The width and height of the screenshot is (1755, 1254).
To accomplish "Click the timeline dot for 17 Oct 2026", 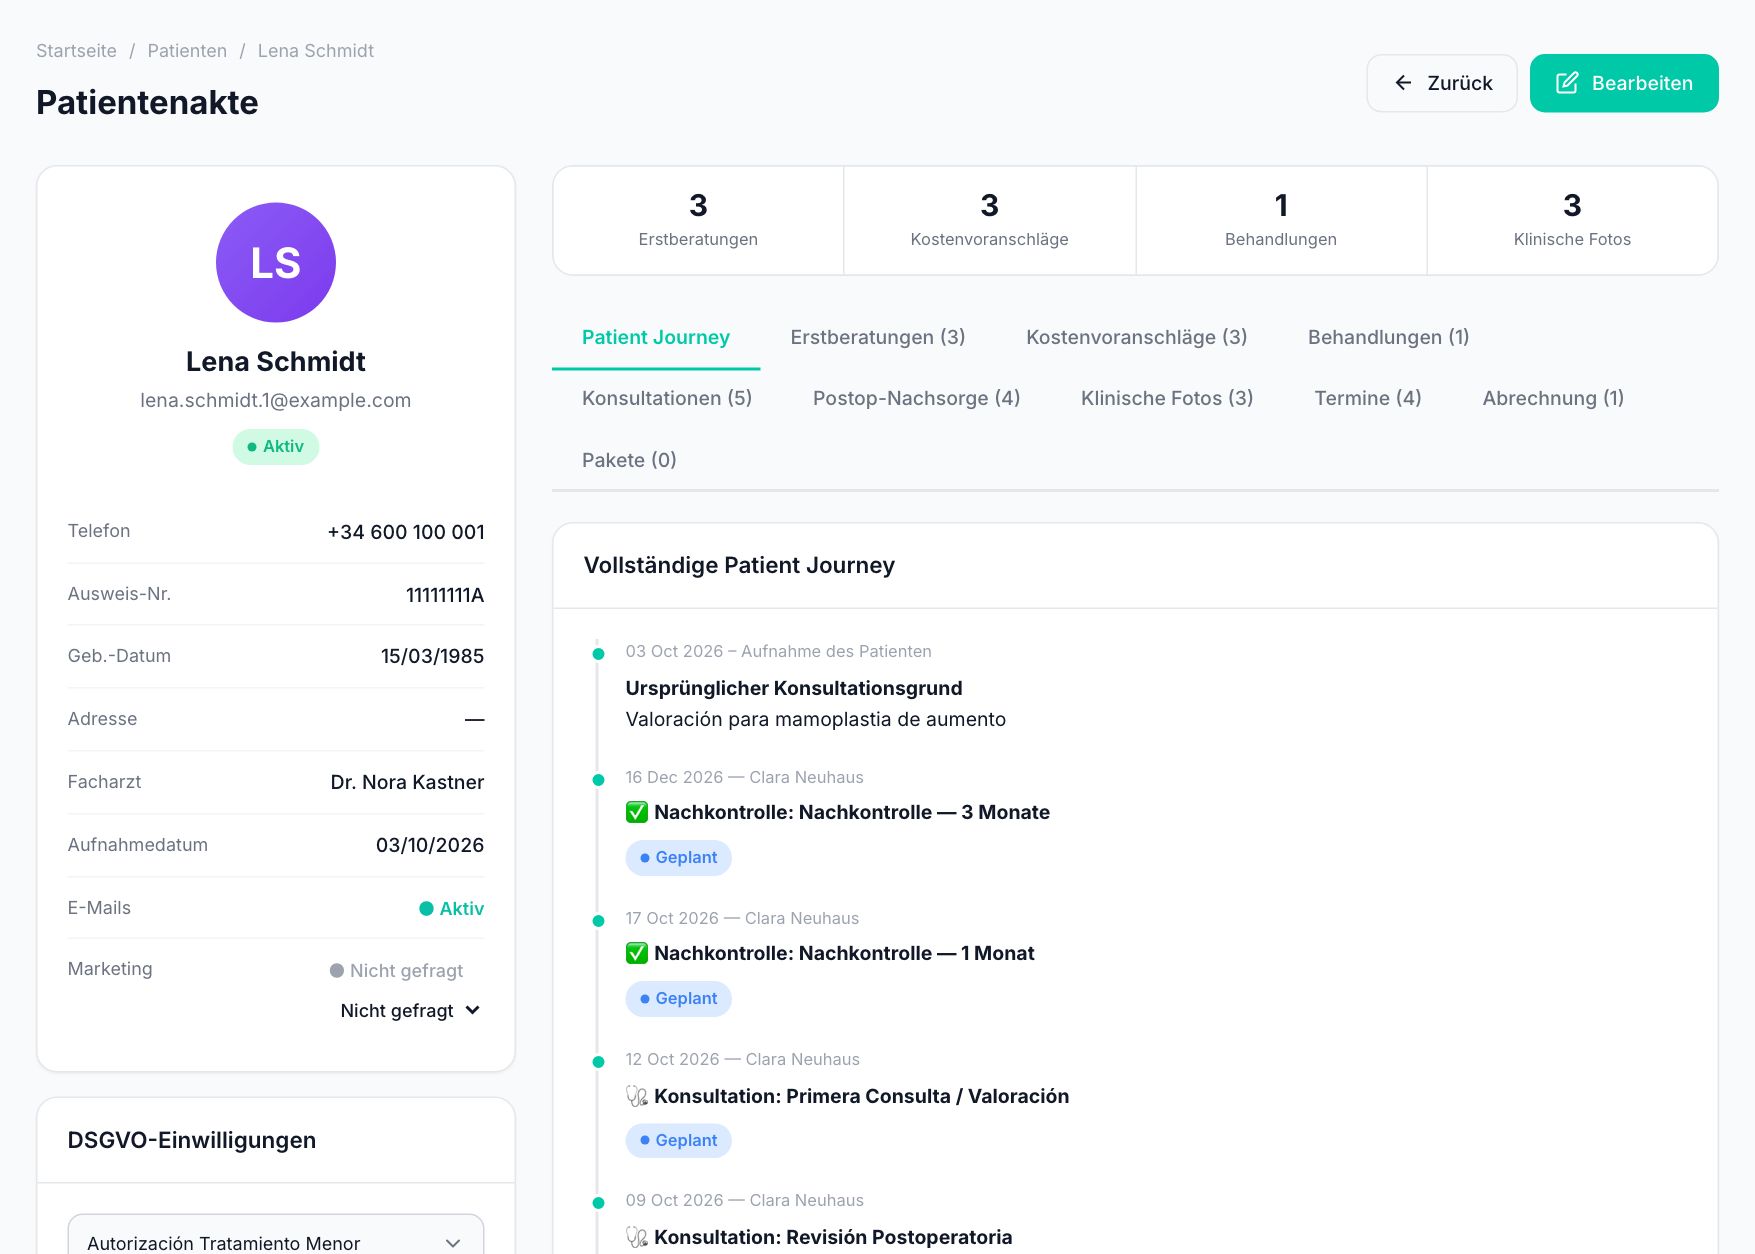I will (x=598, y=921).
